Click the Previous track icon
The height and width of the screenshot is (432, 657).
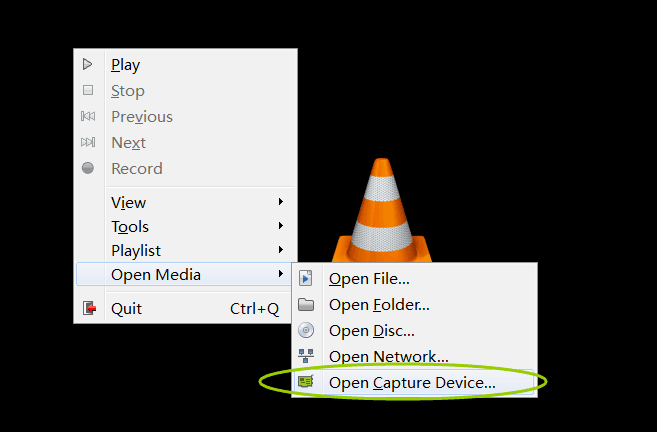click(x=88, y=116)
